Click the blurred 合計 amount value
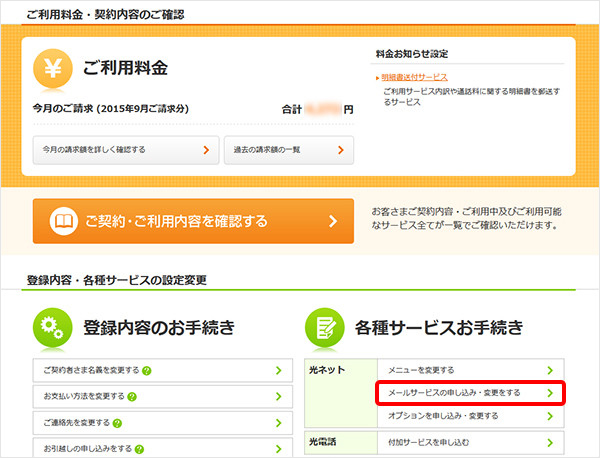 (323, 109)
